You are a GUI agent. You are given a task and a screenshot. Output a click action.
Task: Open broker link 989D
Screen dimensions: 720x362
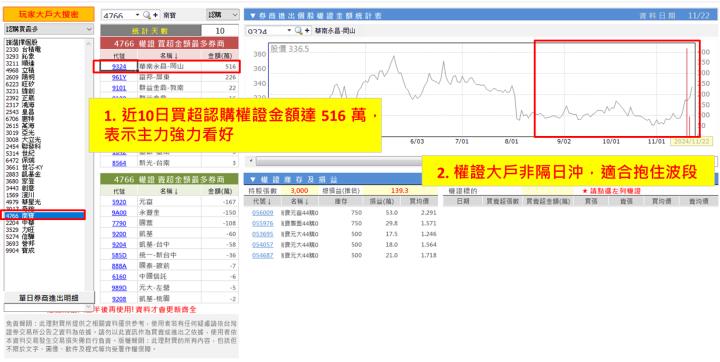click(119, 288)
